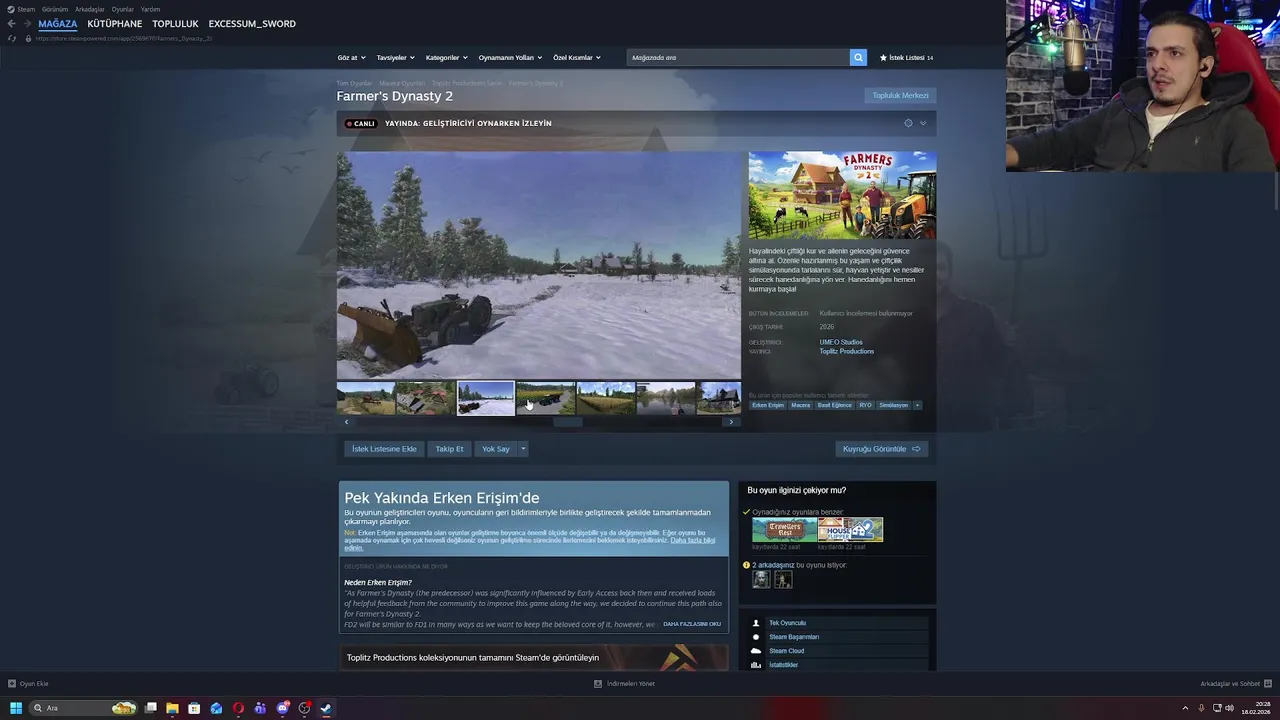Expand the Göz at dropdown

(x=351, y=57)
